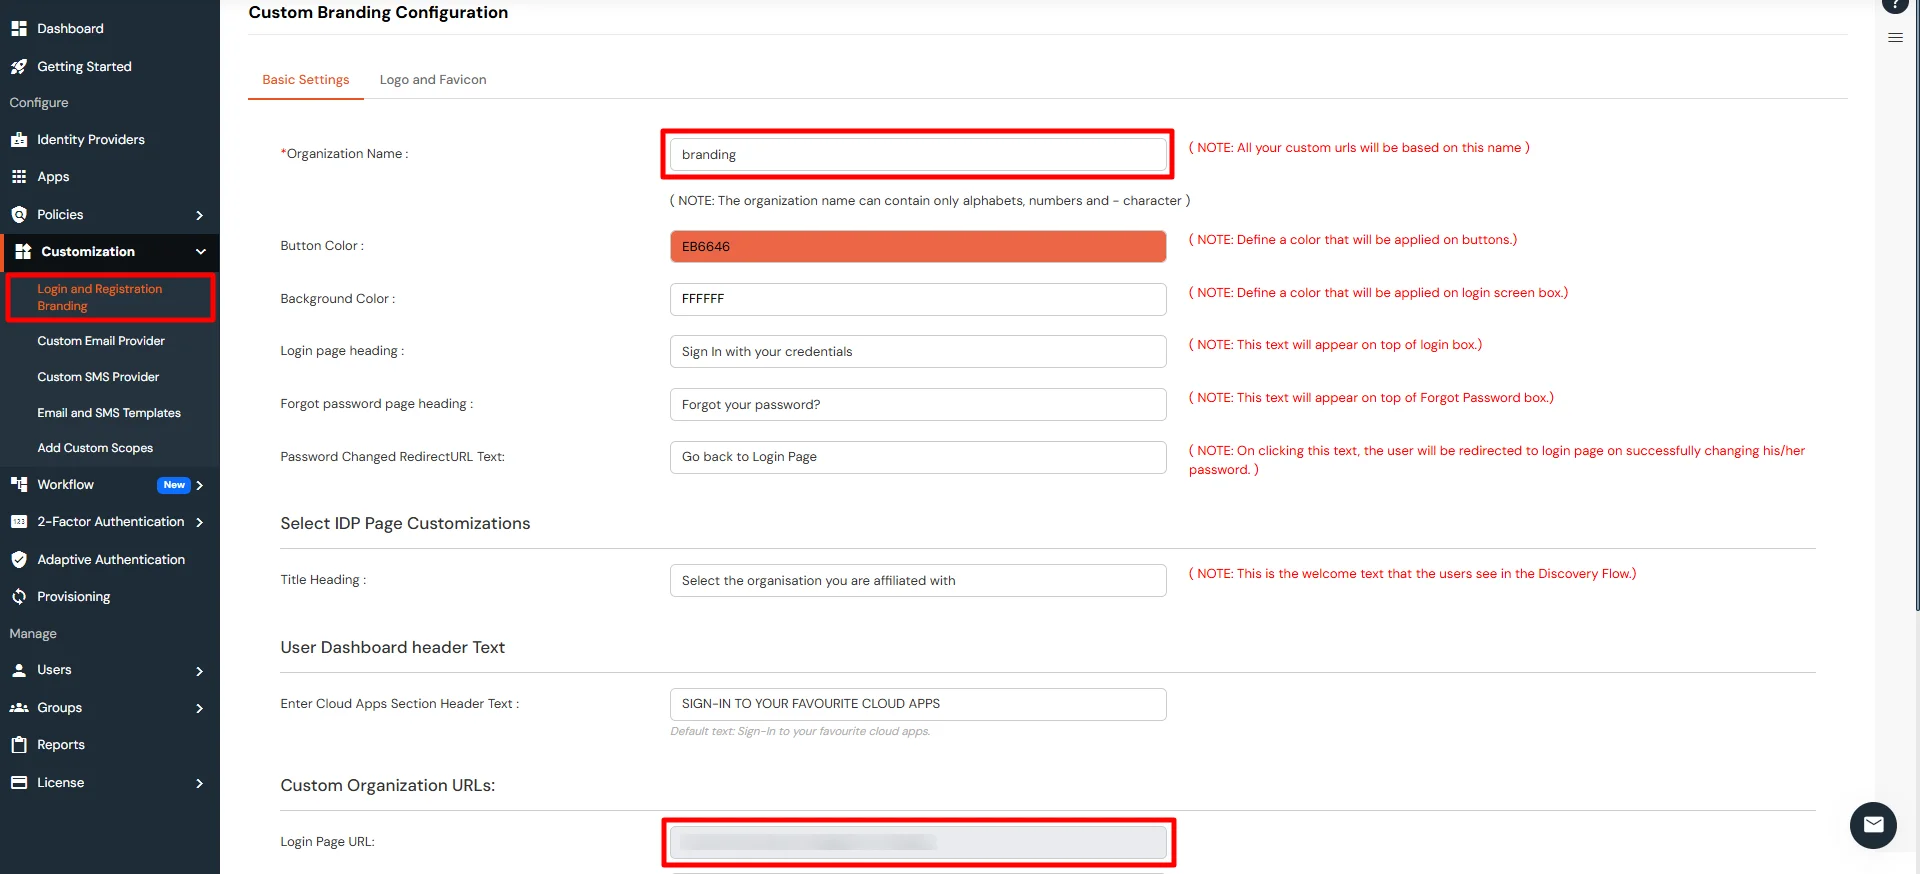Pick background color in FFFFFF field
Image resolution: width=1920 pixels, height=874 pixels.
tap(918, 299)
